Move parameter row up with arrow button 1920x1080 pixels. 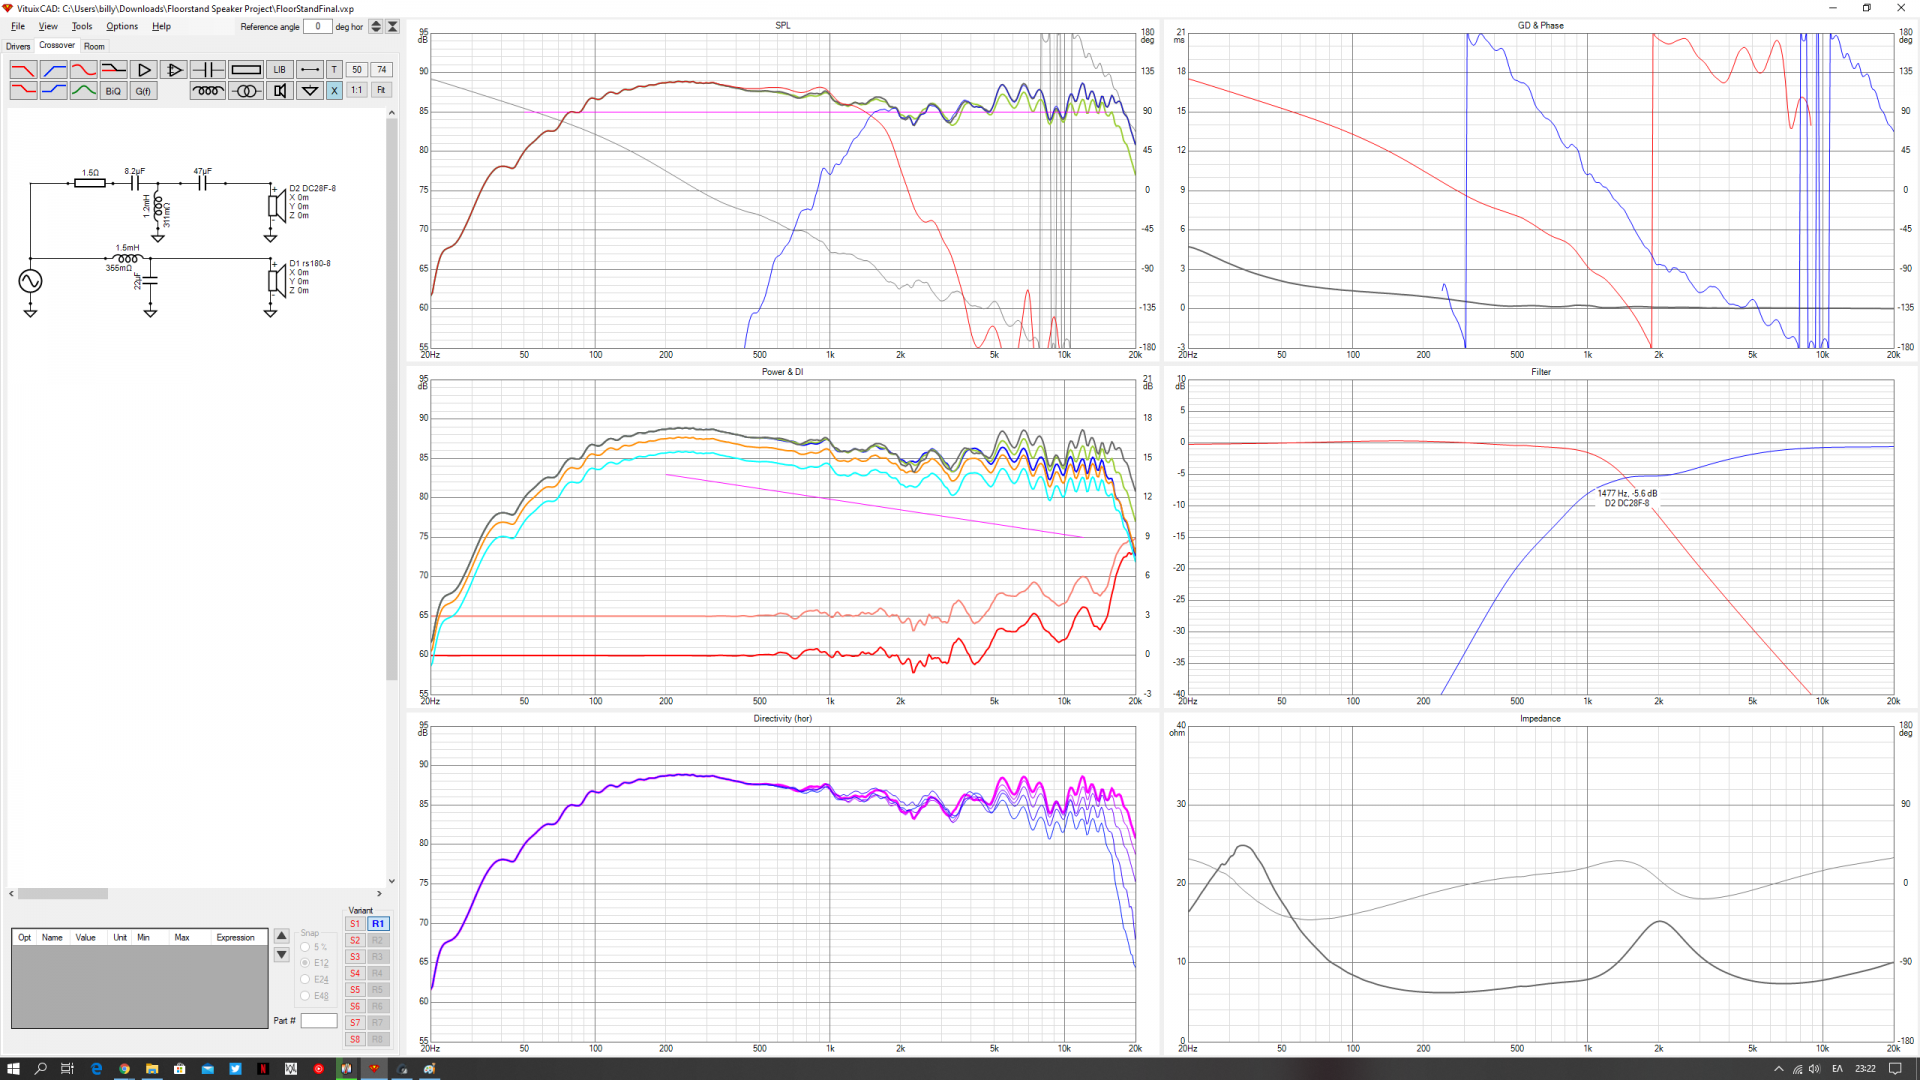[282, 936]
